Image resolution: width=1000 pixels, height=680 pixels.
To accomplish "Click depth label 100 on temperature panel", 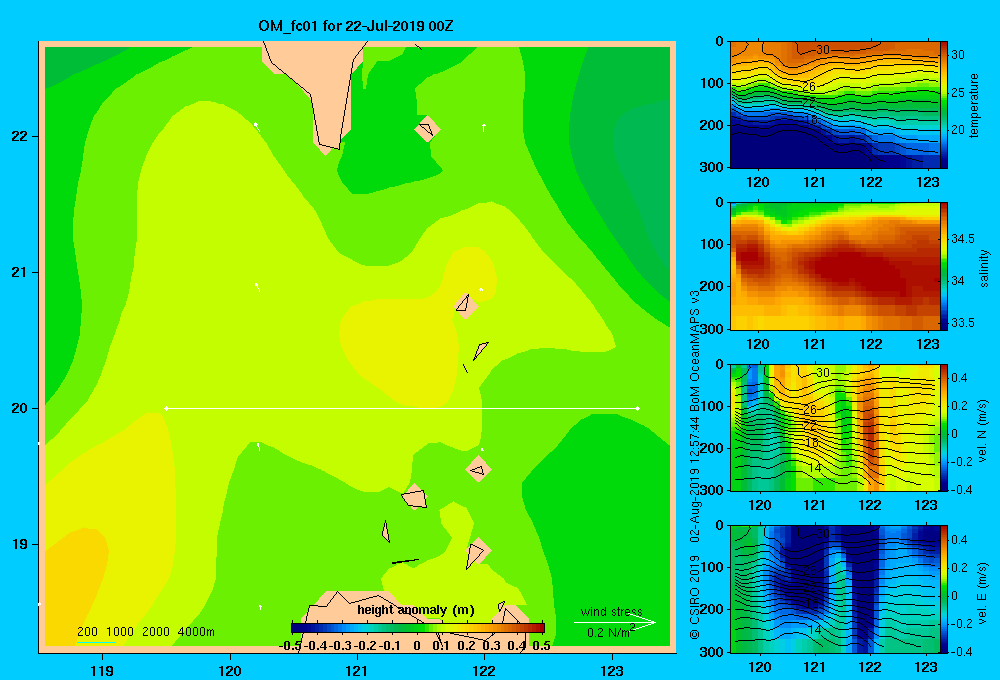I will 712,83.
